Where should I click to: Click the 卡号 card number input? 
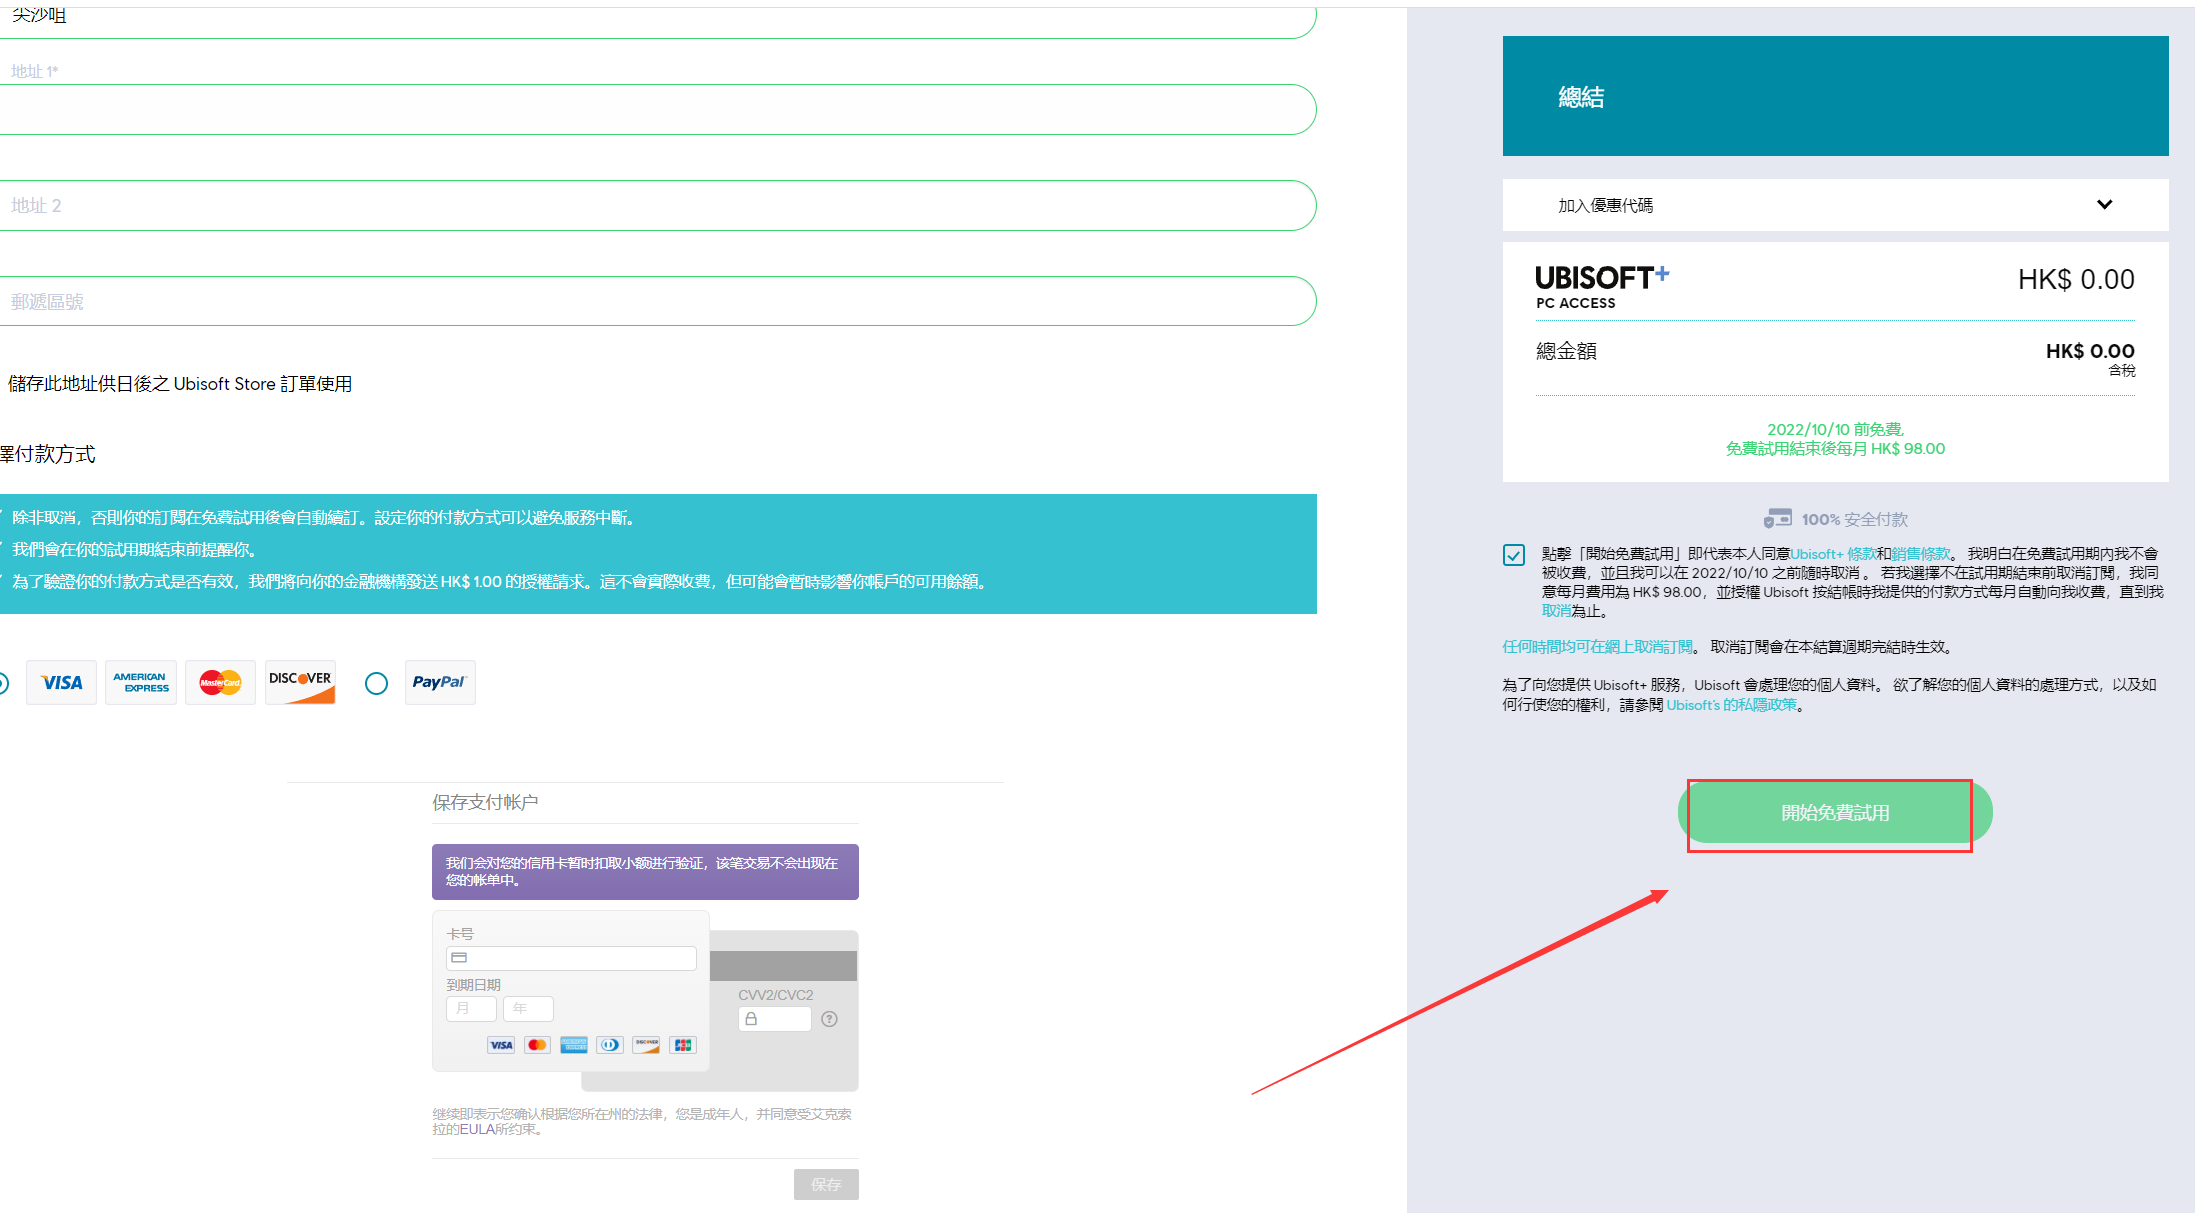point(571,958)
